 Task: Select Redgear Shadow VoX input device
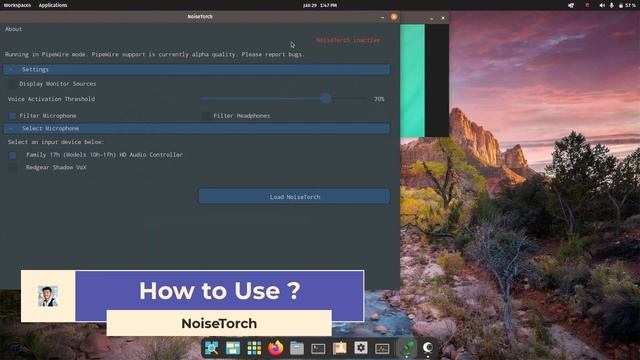click(x=13, y=167)
